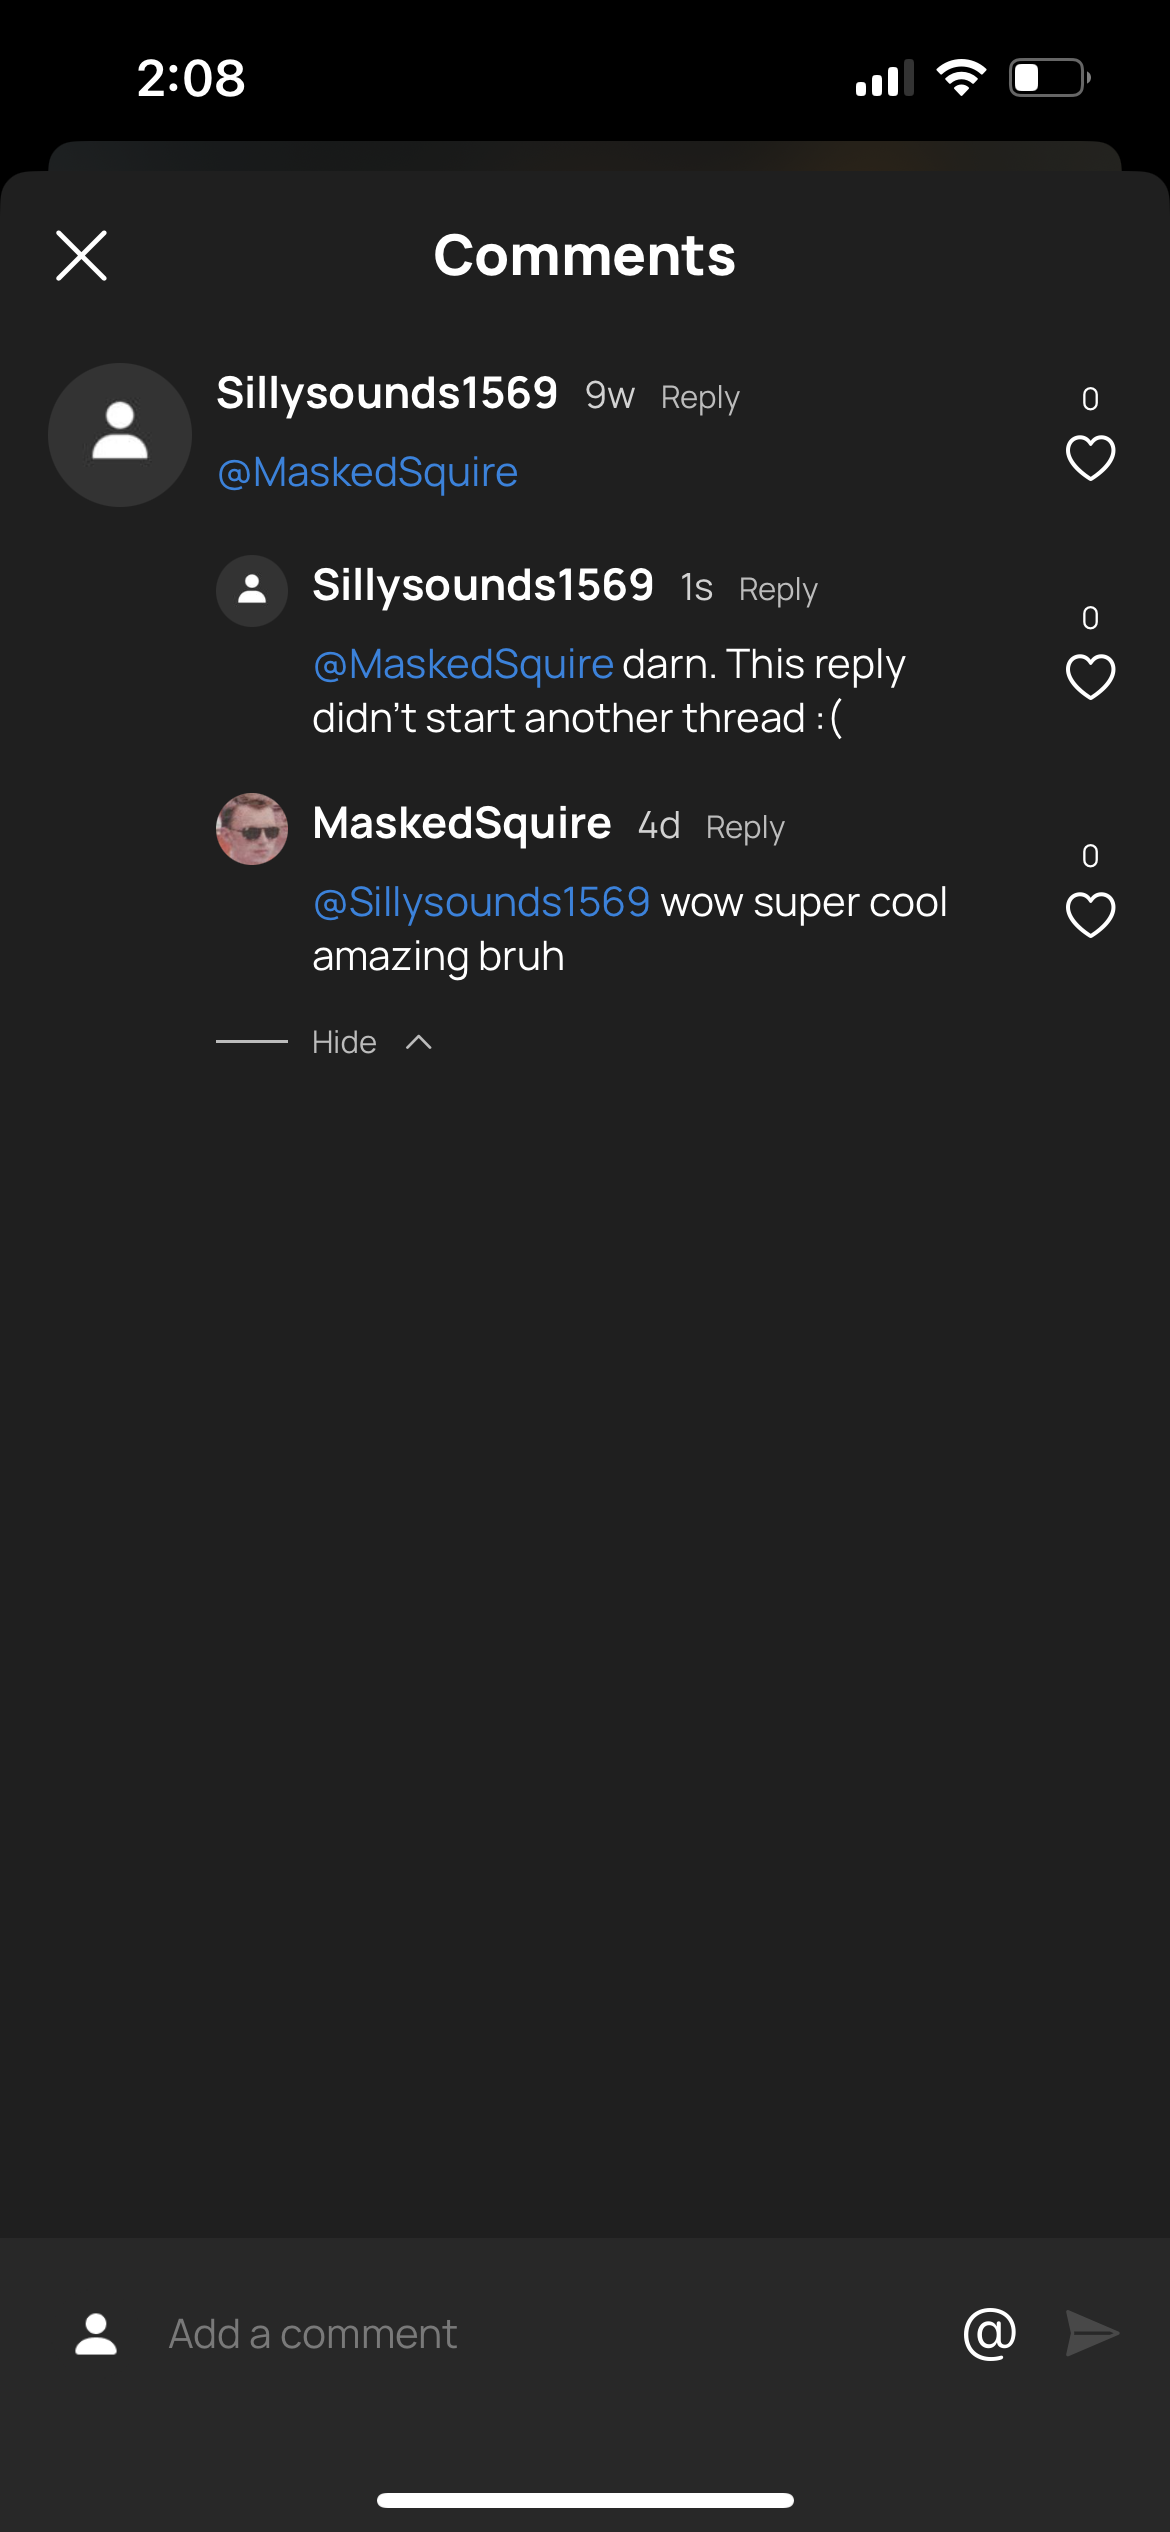Click the Sillysounds1569 username on the first reply
1170x2532 pixels.
[484, 586]
